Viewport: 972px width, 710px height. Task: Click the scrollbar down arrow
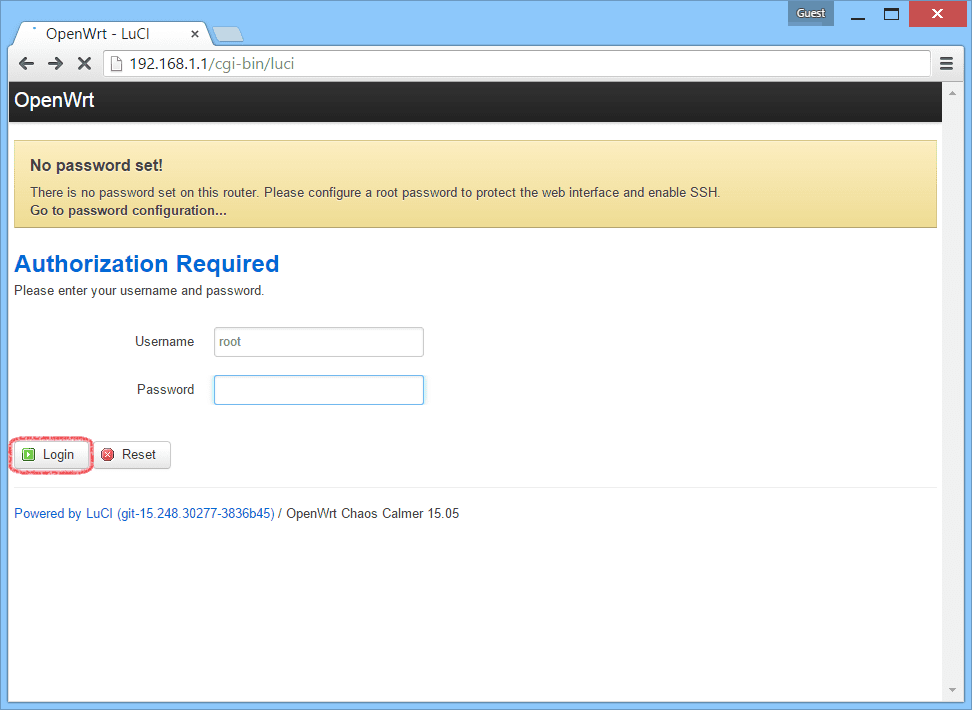[x=951, y=690]
